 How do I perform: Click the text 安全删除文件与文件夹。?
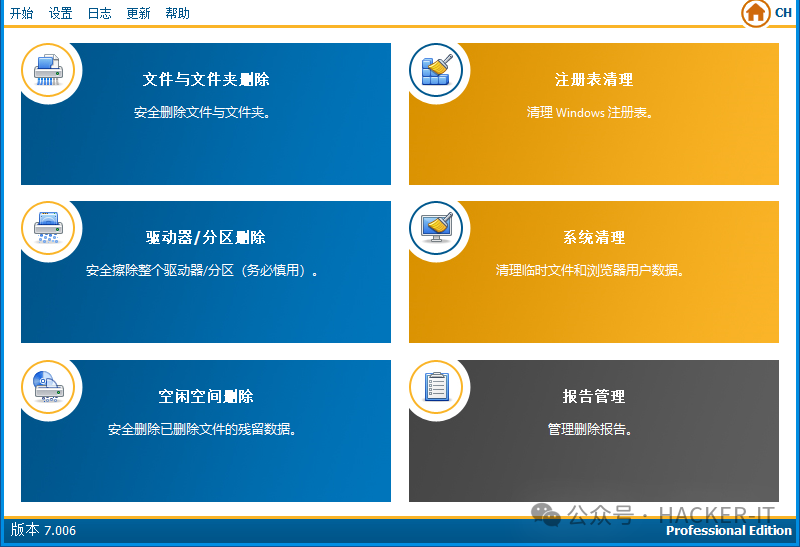pyautogui.click(x=202, y=112)
